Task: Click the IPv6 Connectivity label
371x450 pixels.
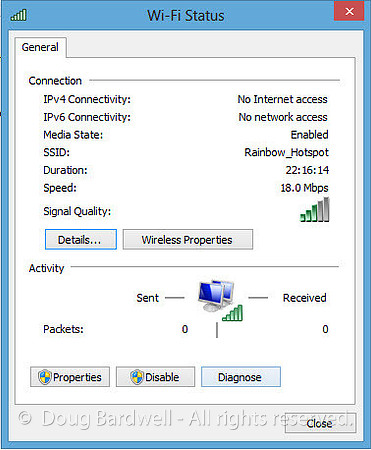Action: pos(87,117)
